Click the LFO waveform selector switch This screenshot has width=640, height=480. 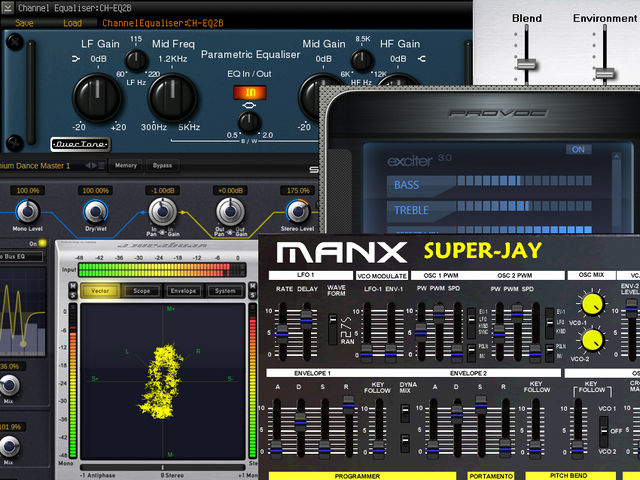coord(333,329)
